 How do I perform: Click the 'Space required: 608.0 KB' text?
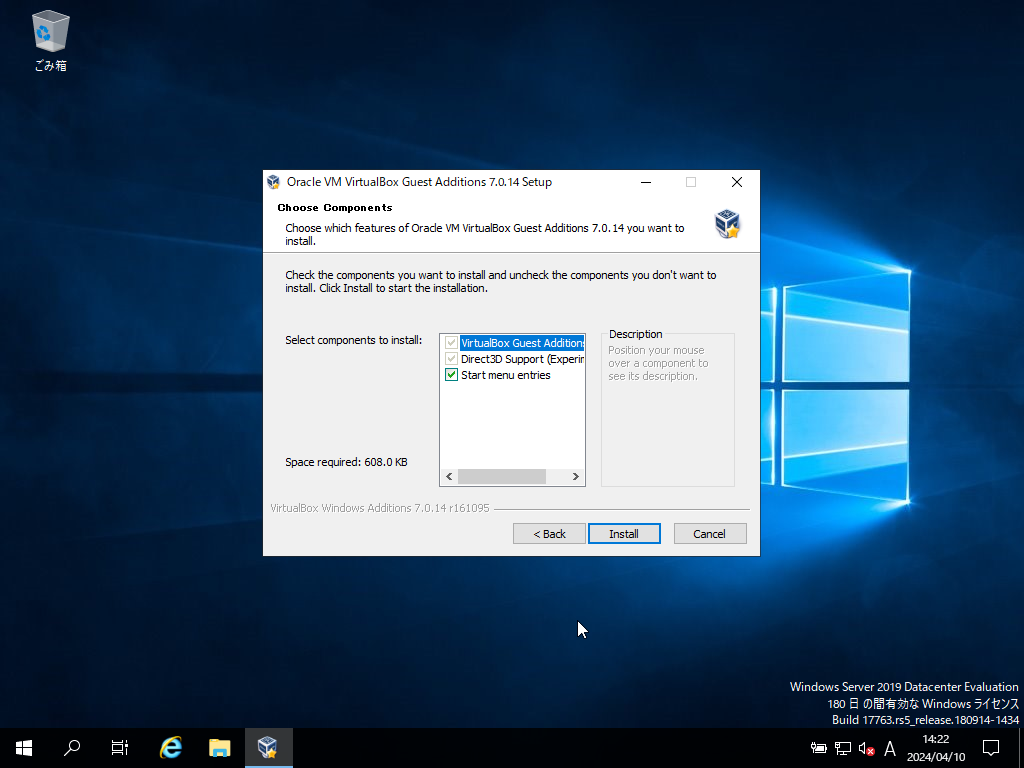pyautogui.click(x=346, y=462)
